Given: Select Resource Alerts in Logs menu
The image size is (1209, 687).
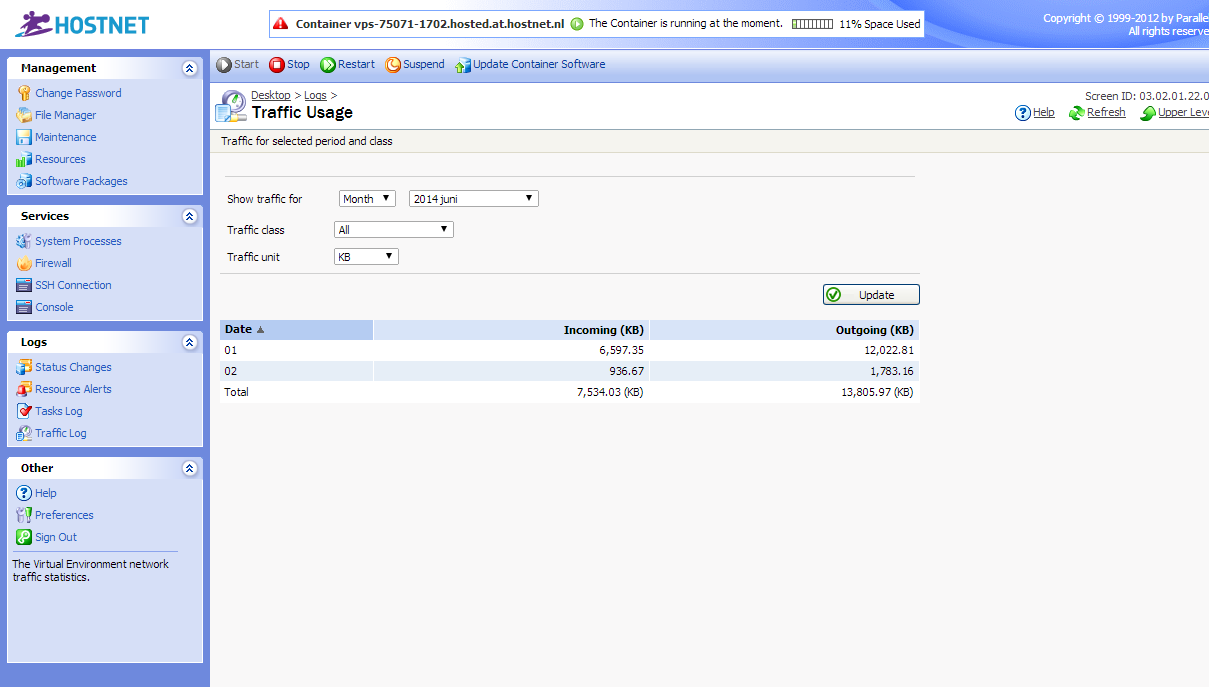Looking at the screenshot, I should (73, 390).
